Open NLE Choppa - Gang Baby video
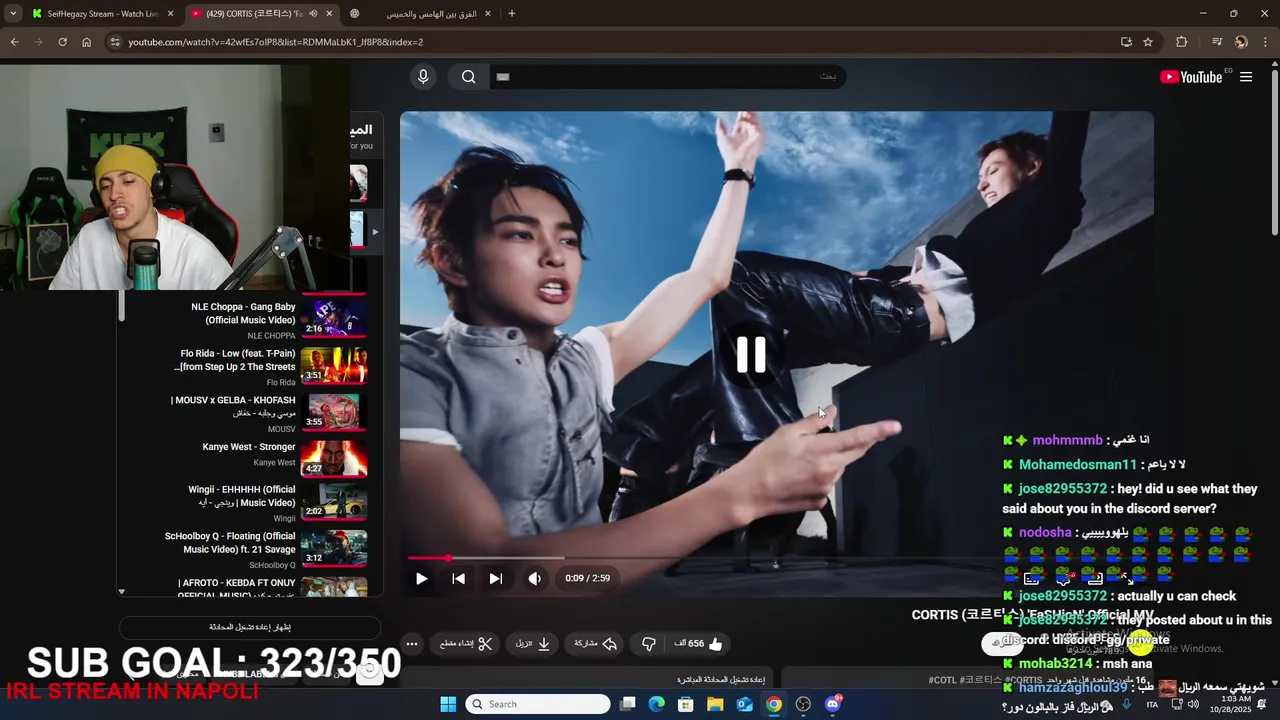Image resolution: width=1280 pixels, height=720 pixels. click(244, 319)
